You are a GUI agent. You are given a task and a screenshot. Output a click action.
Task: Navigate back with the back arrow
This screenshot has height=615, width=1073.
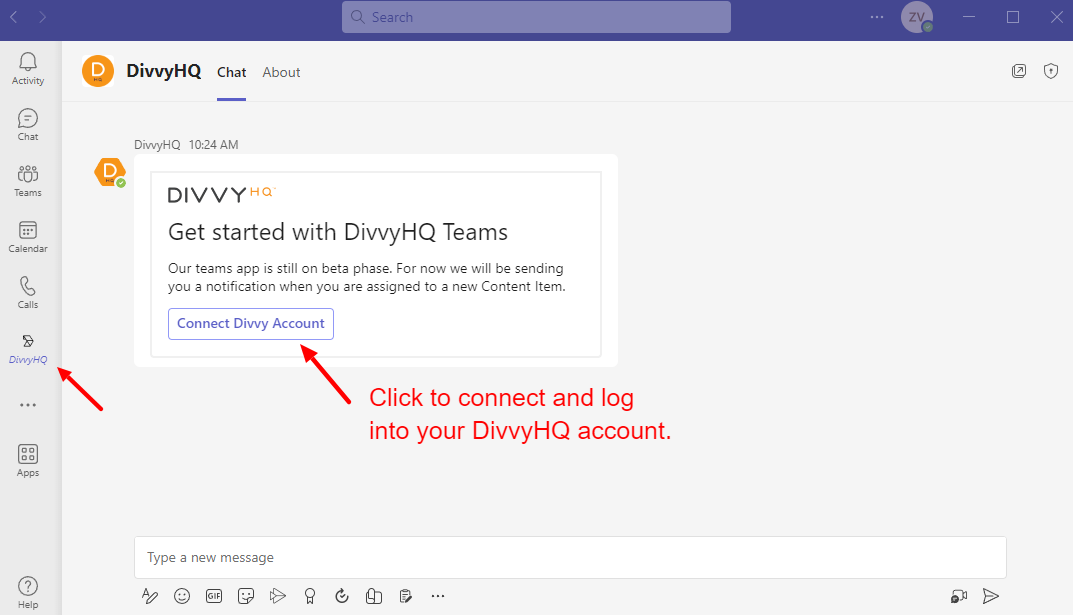14,17
